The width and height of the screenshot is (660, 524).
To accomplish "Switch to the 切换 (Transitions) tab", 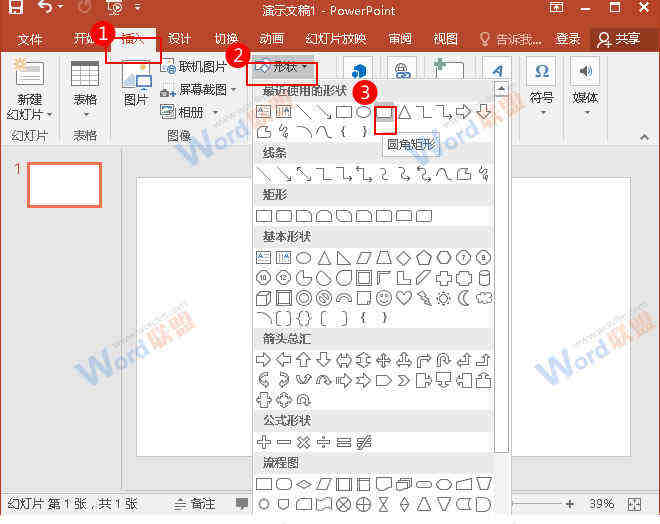I will point(226,39).
